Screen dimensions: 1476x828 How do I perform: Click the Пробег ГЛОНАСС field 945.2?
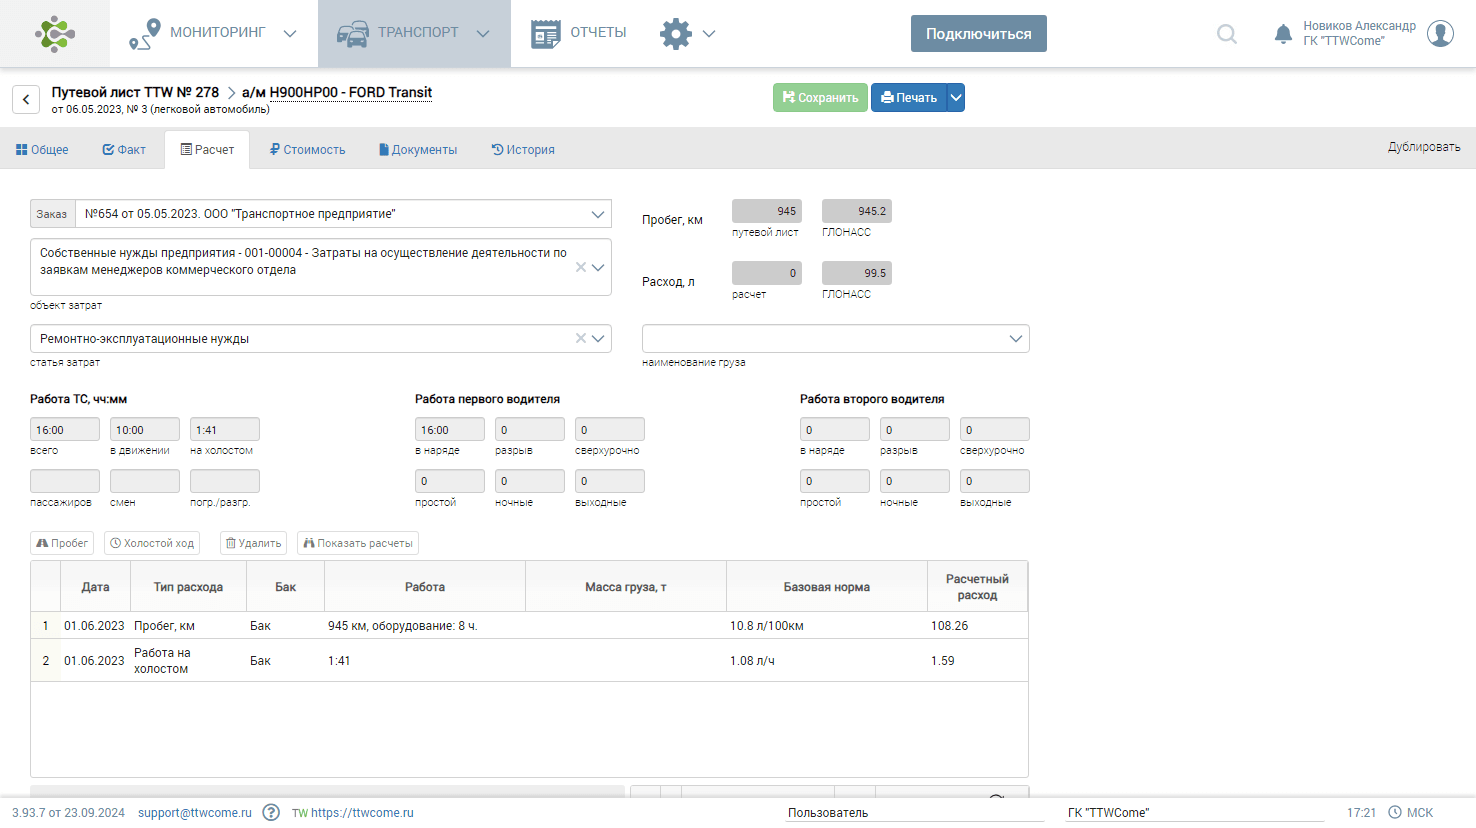(x=857, y=211)
